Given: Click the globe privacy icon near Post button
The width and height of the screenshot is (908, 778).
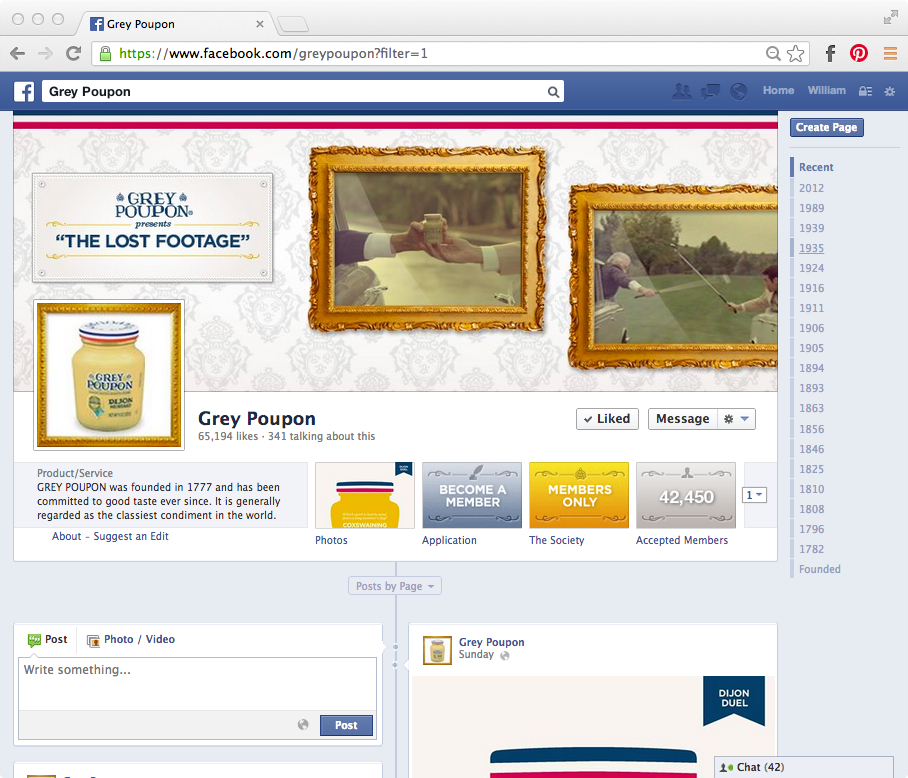Looking at the screenshot, I should point(303,724).
